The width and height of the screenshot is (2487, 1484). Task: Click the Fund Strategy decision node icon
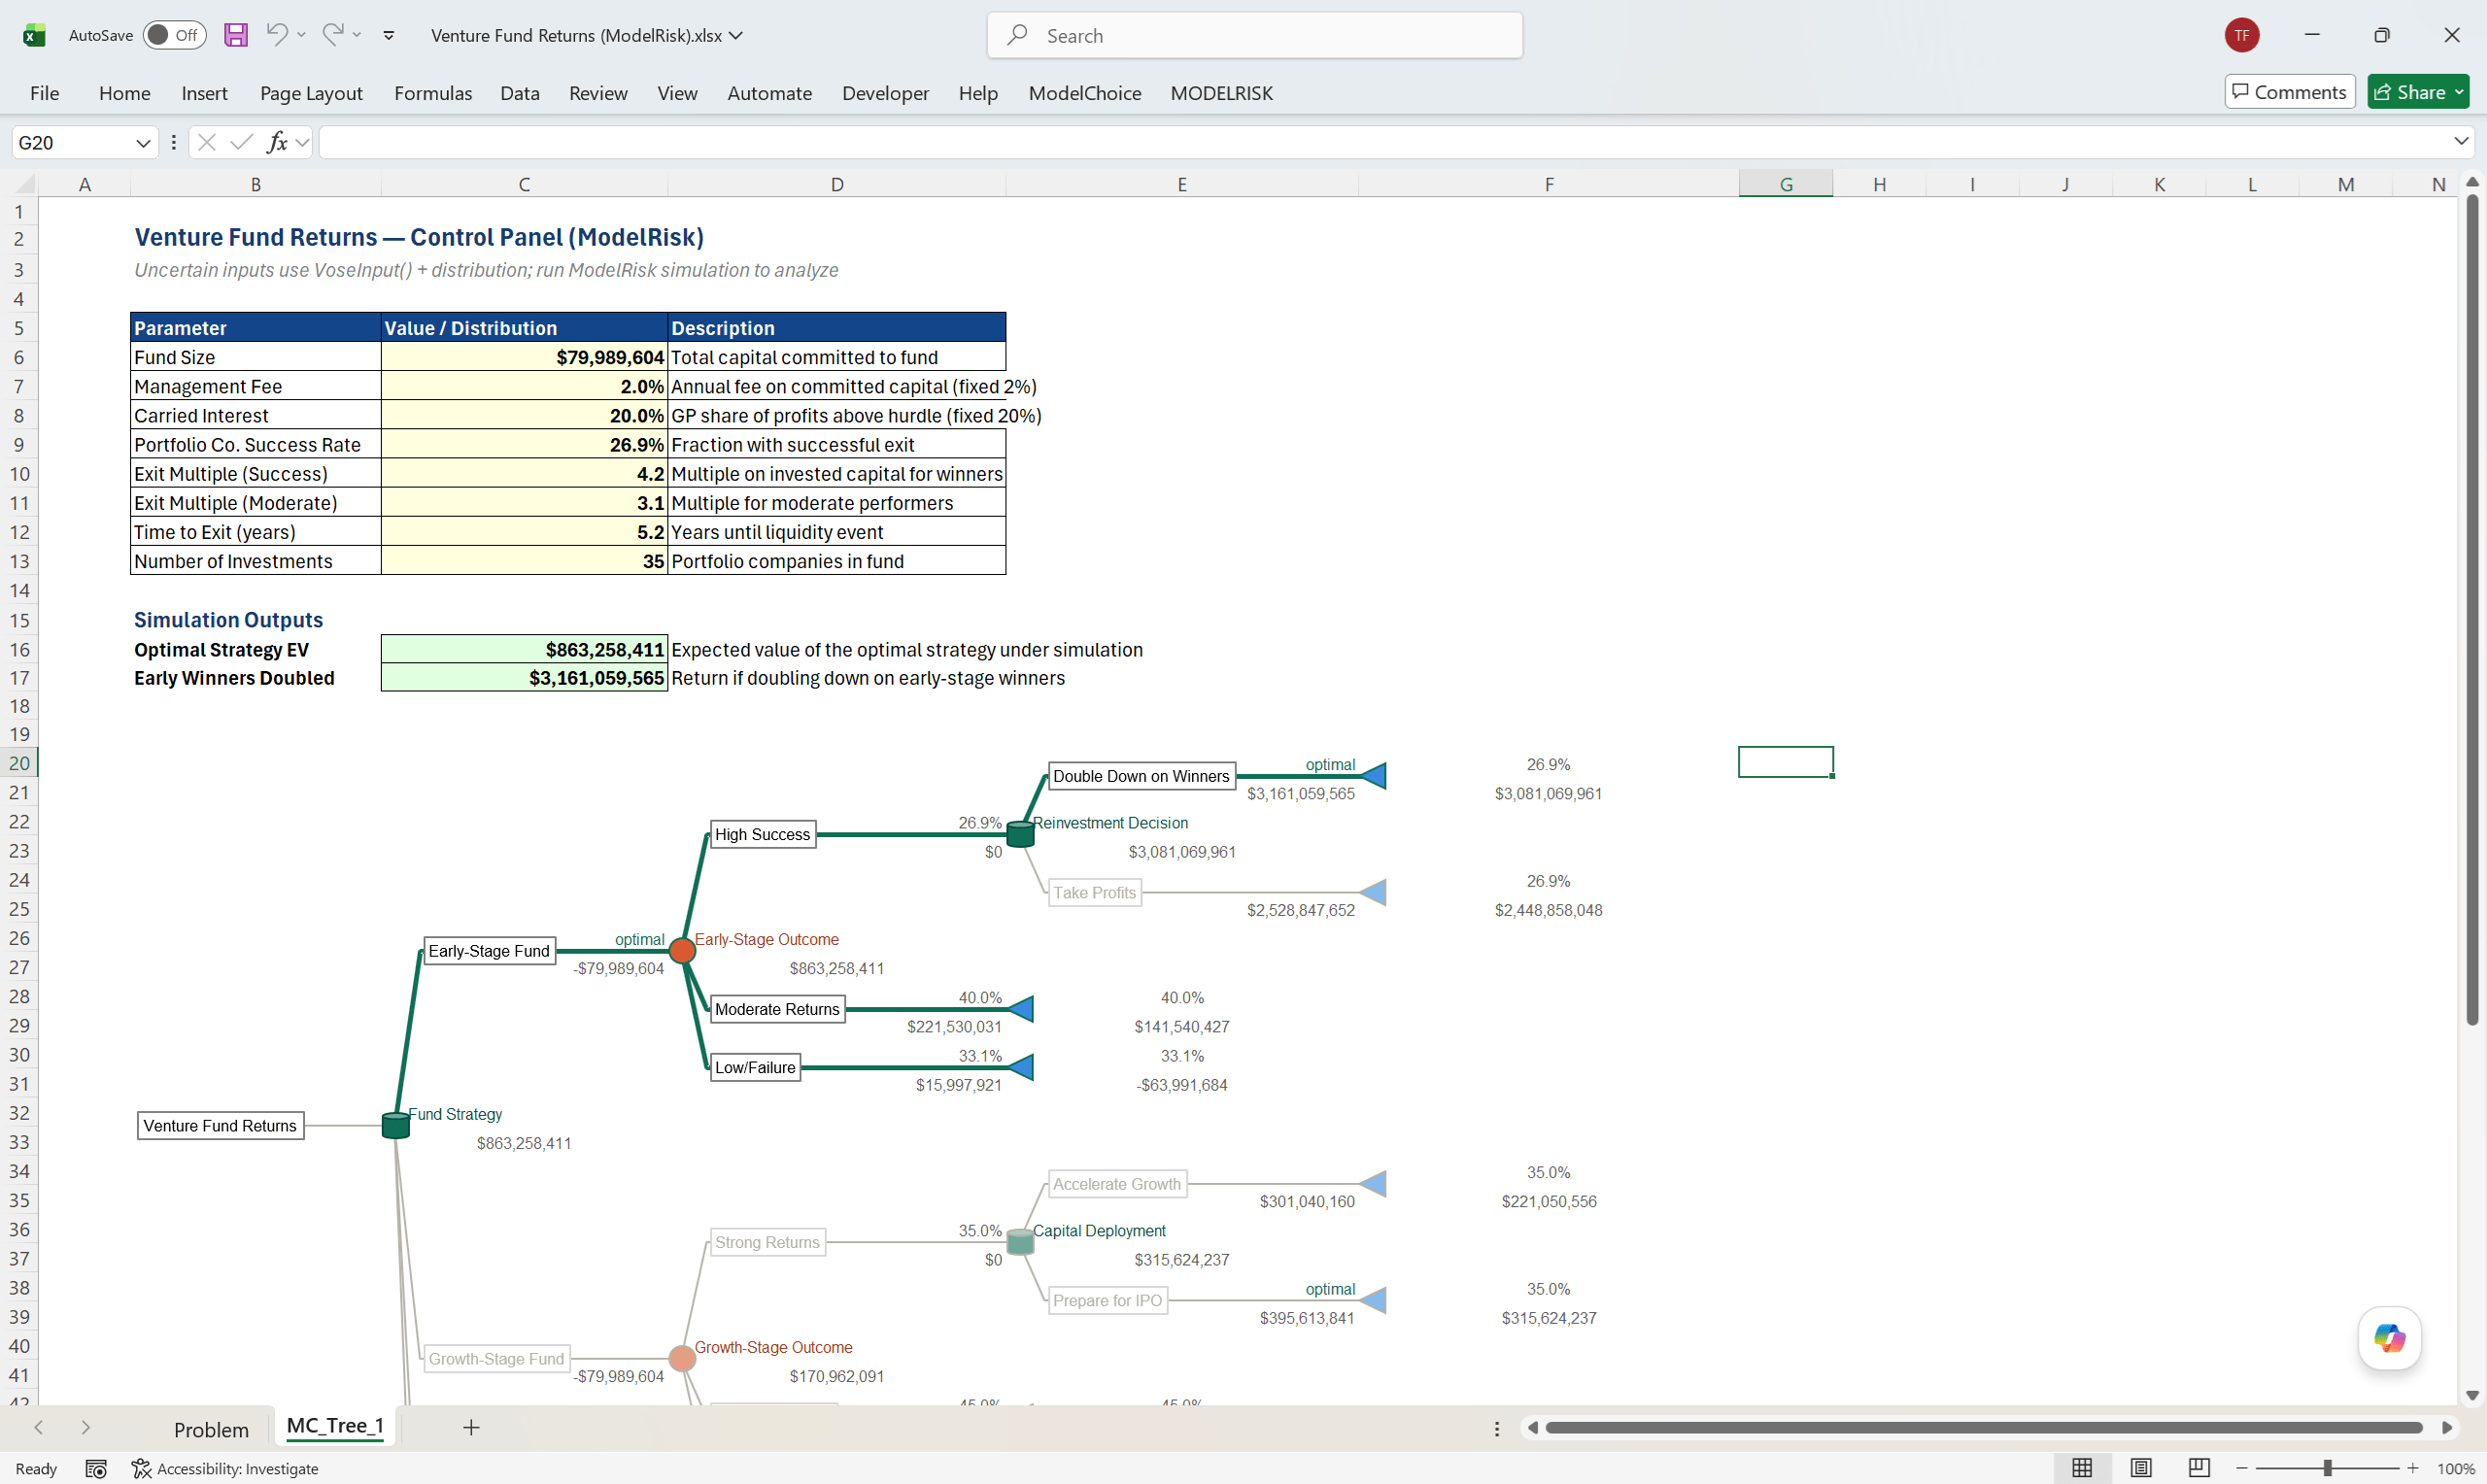click(396, 1125)
